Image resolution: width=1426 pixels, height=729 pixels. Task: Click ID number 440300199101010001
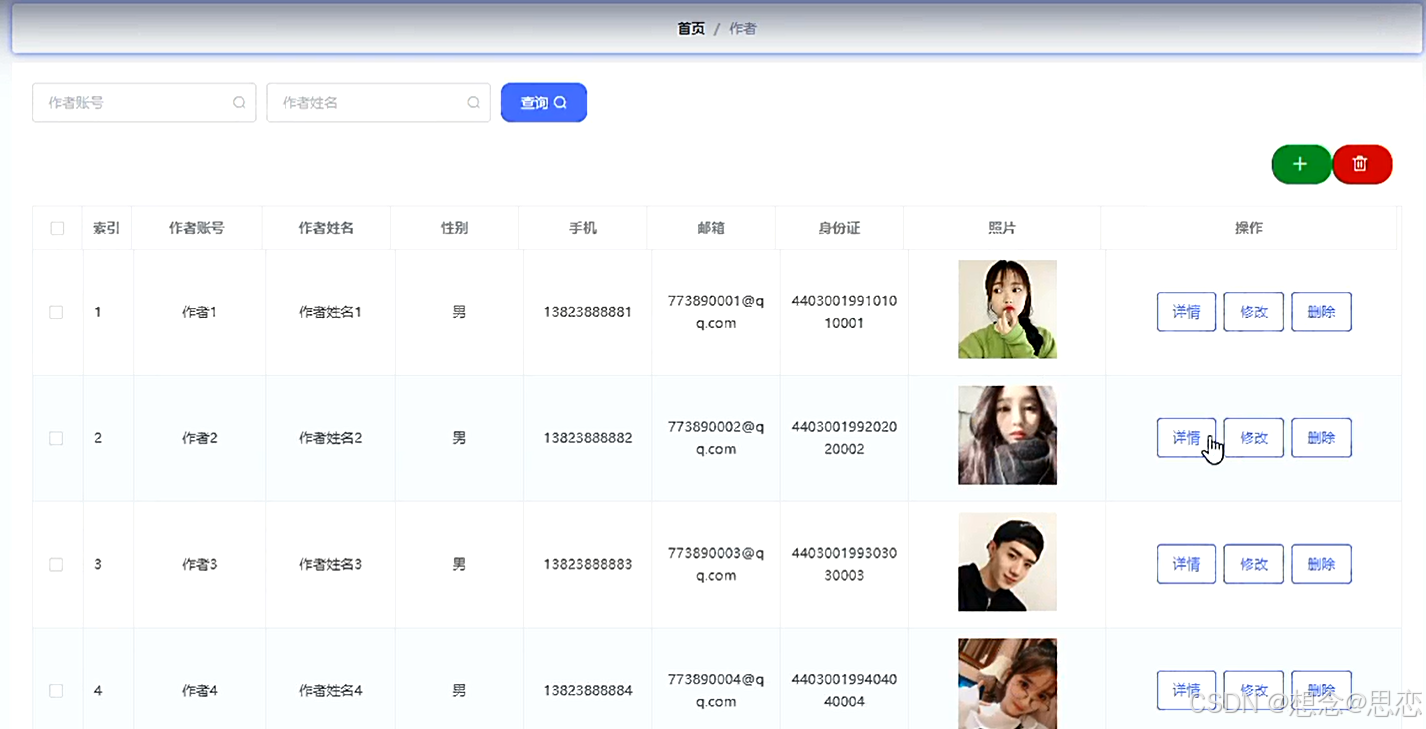coord(844,311)
